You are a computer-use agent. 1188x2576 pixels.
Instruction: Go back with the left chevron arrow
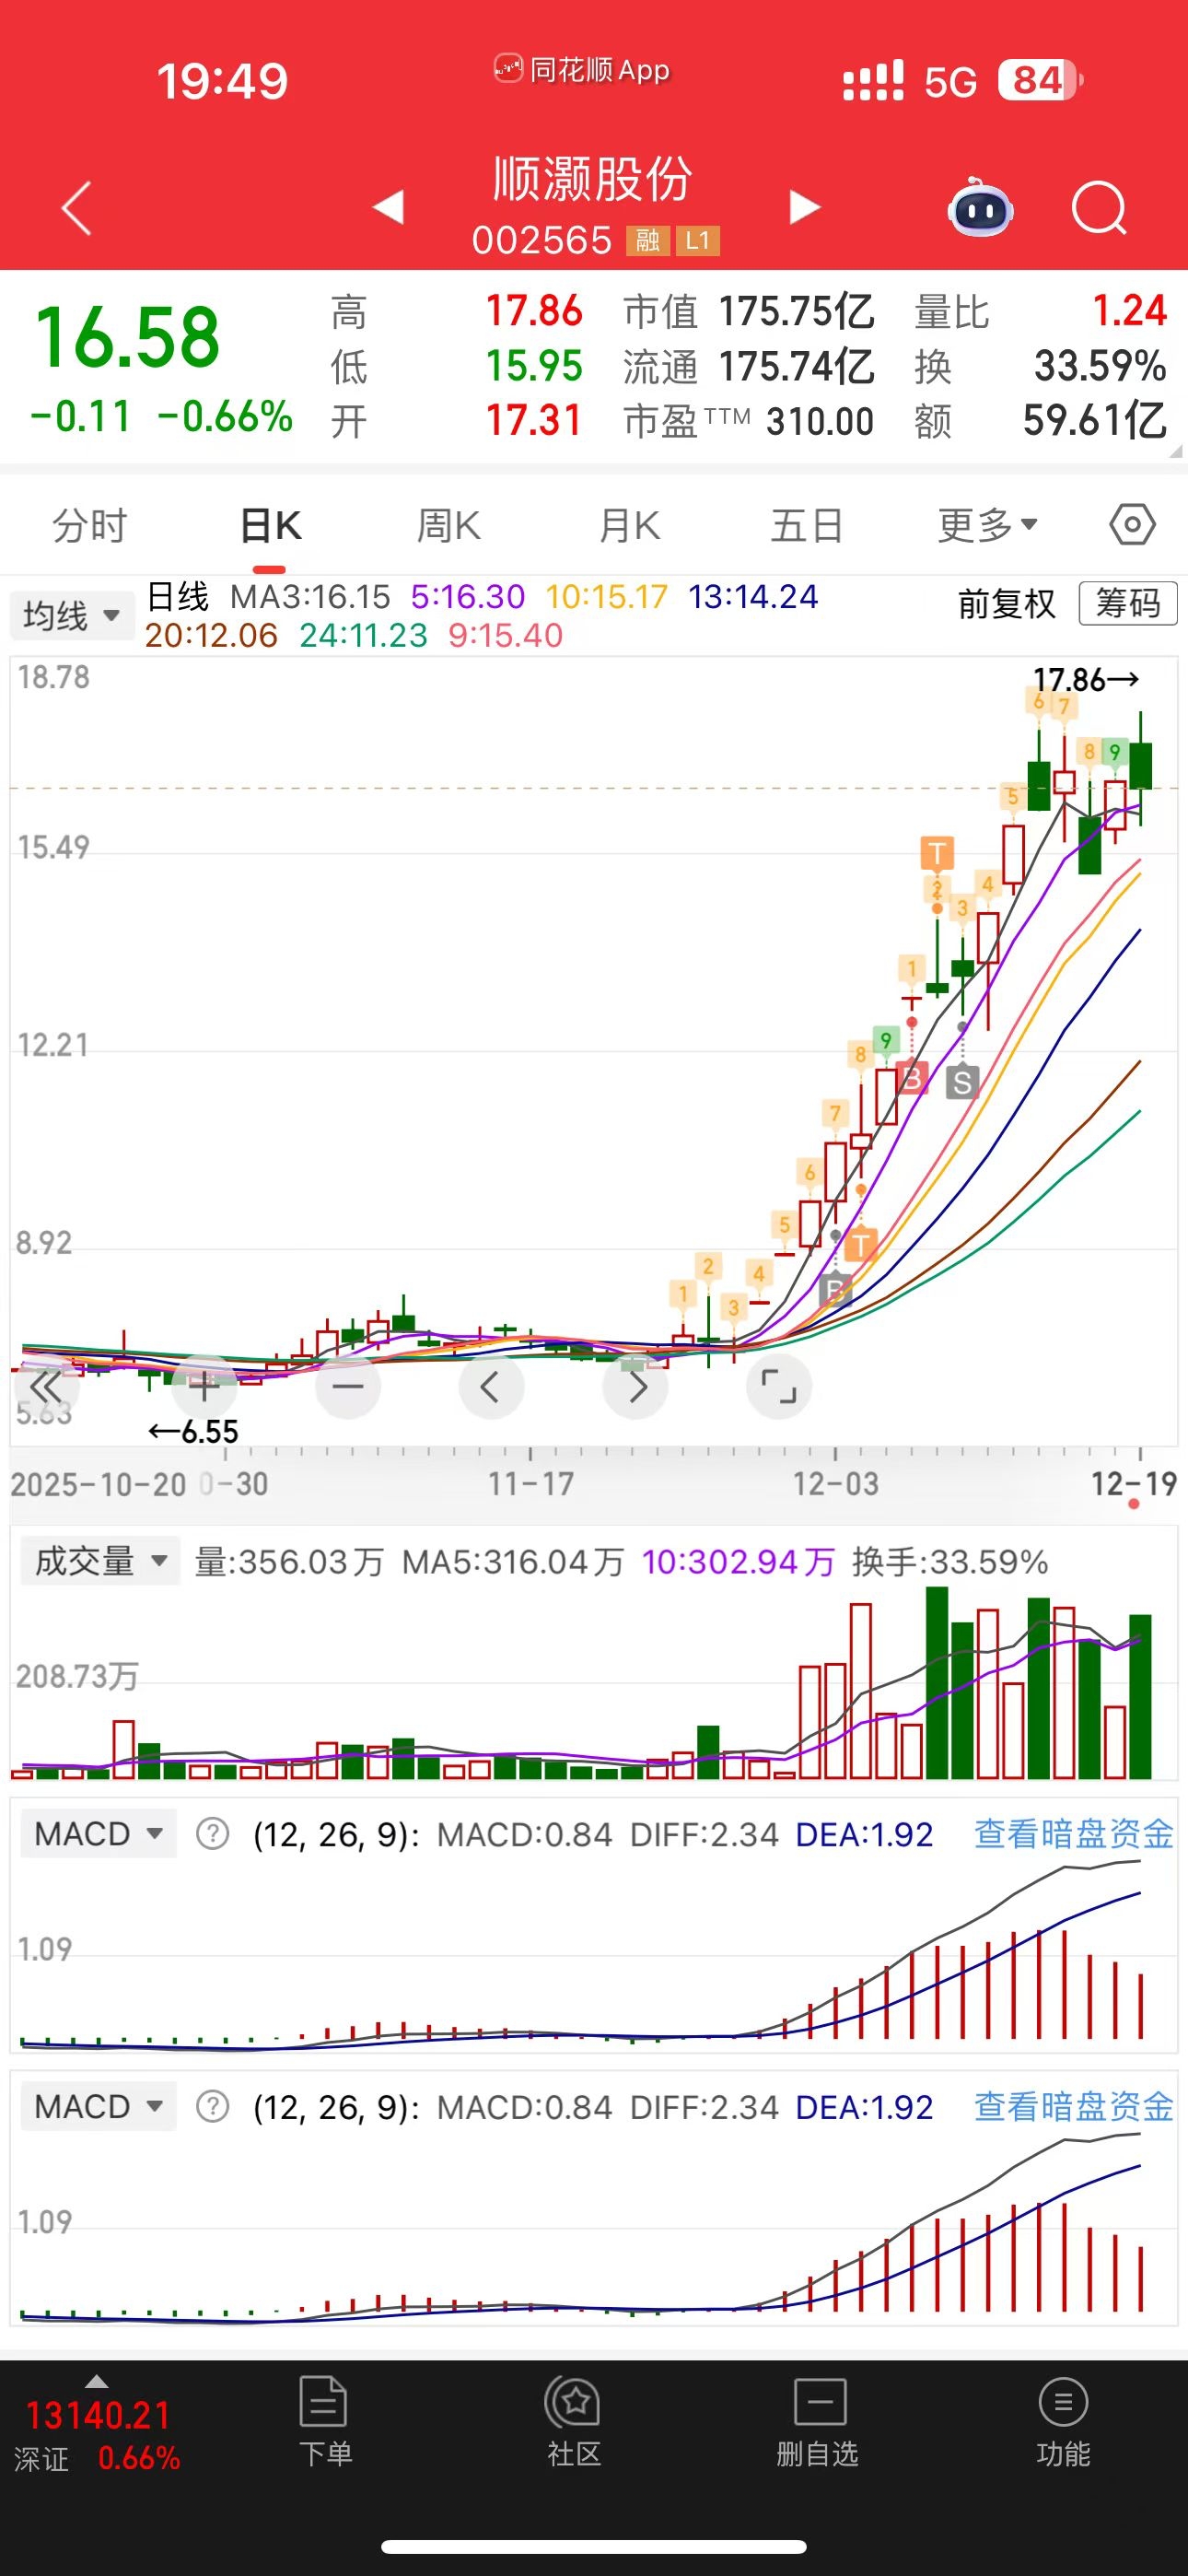tap(77, 208)
